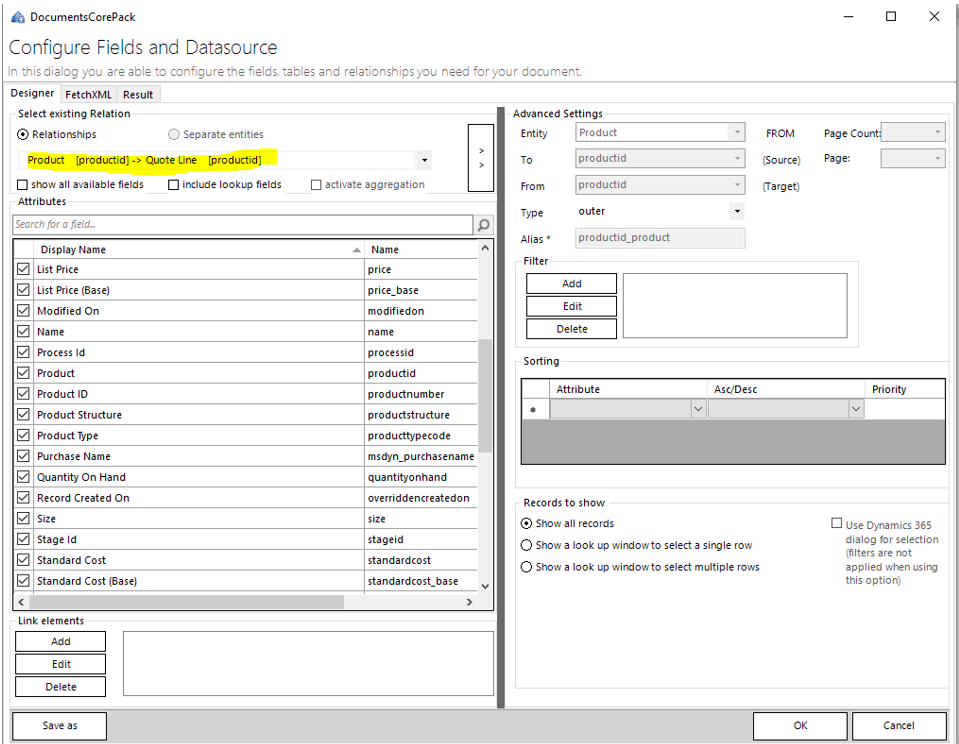Viewport: 959px width, 744px height.
Task: Uncheck the List Price attribute checkbox
Action: [24, 269]
